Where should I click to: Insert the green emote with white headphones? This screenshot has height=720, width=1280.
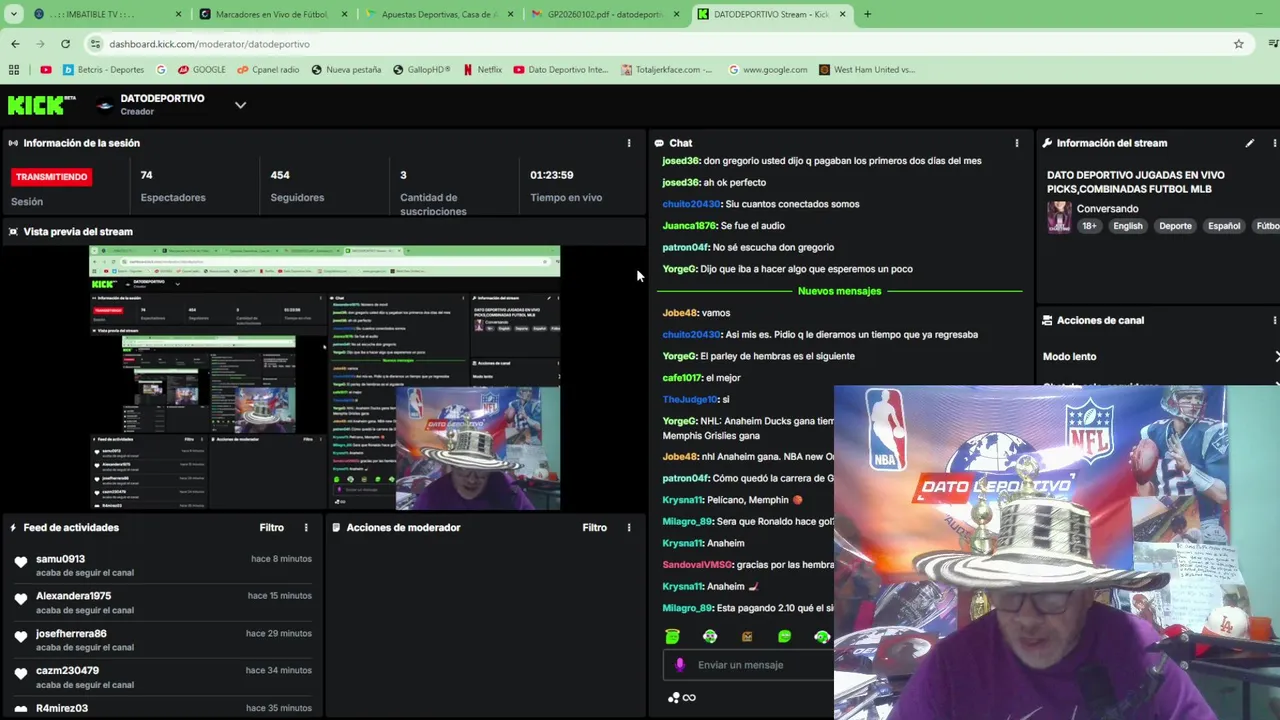[x=710, y=636]
